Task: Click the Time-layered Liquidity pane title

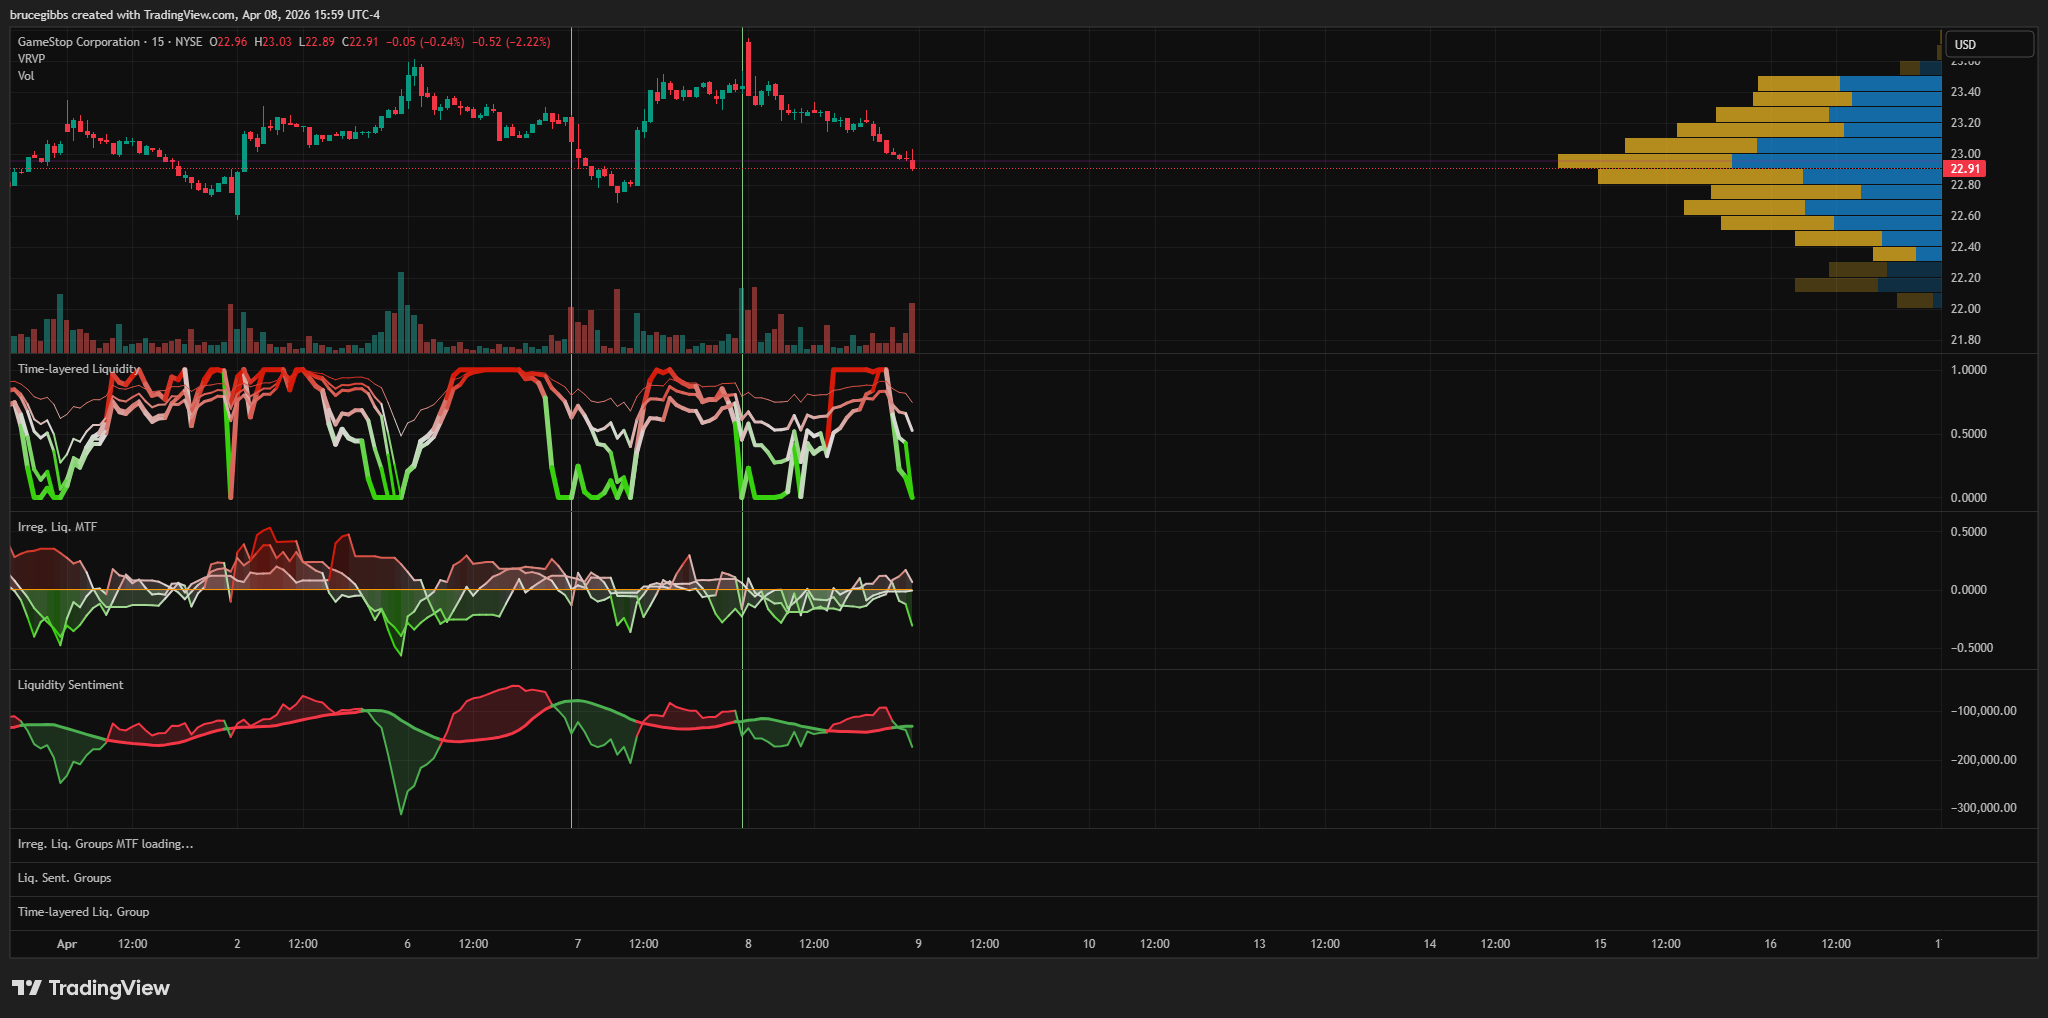Action: pyautogui.click(x=78, y=369)
